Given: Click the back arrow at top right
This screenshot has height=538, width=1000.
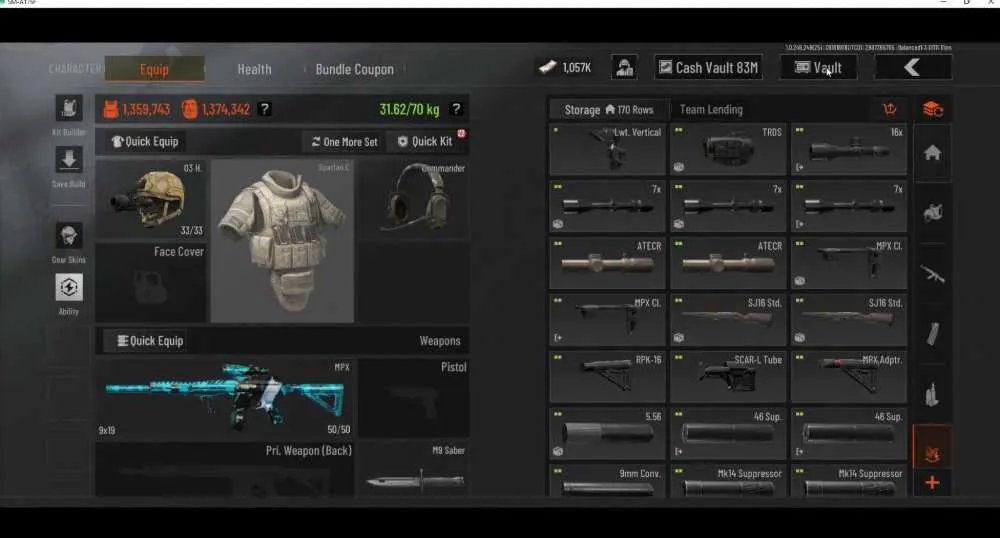Looking at the screenshot, I should pyautogui.click(x=913, y=67).
